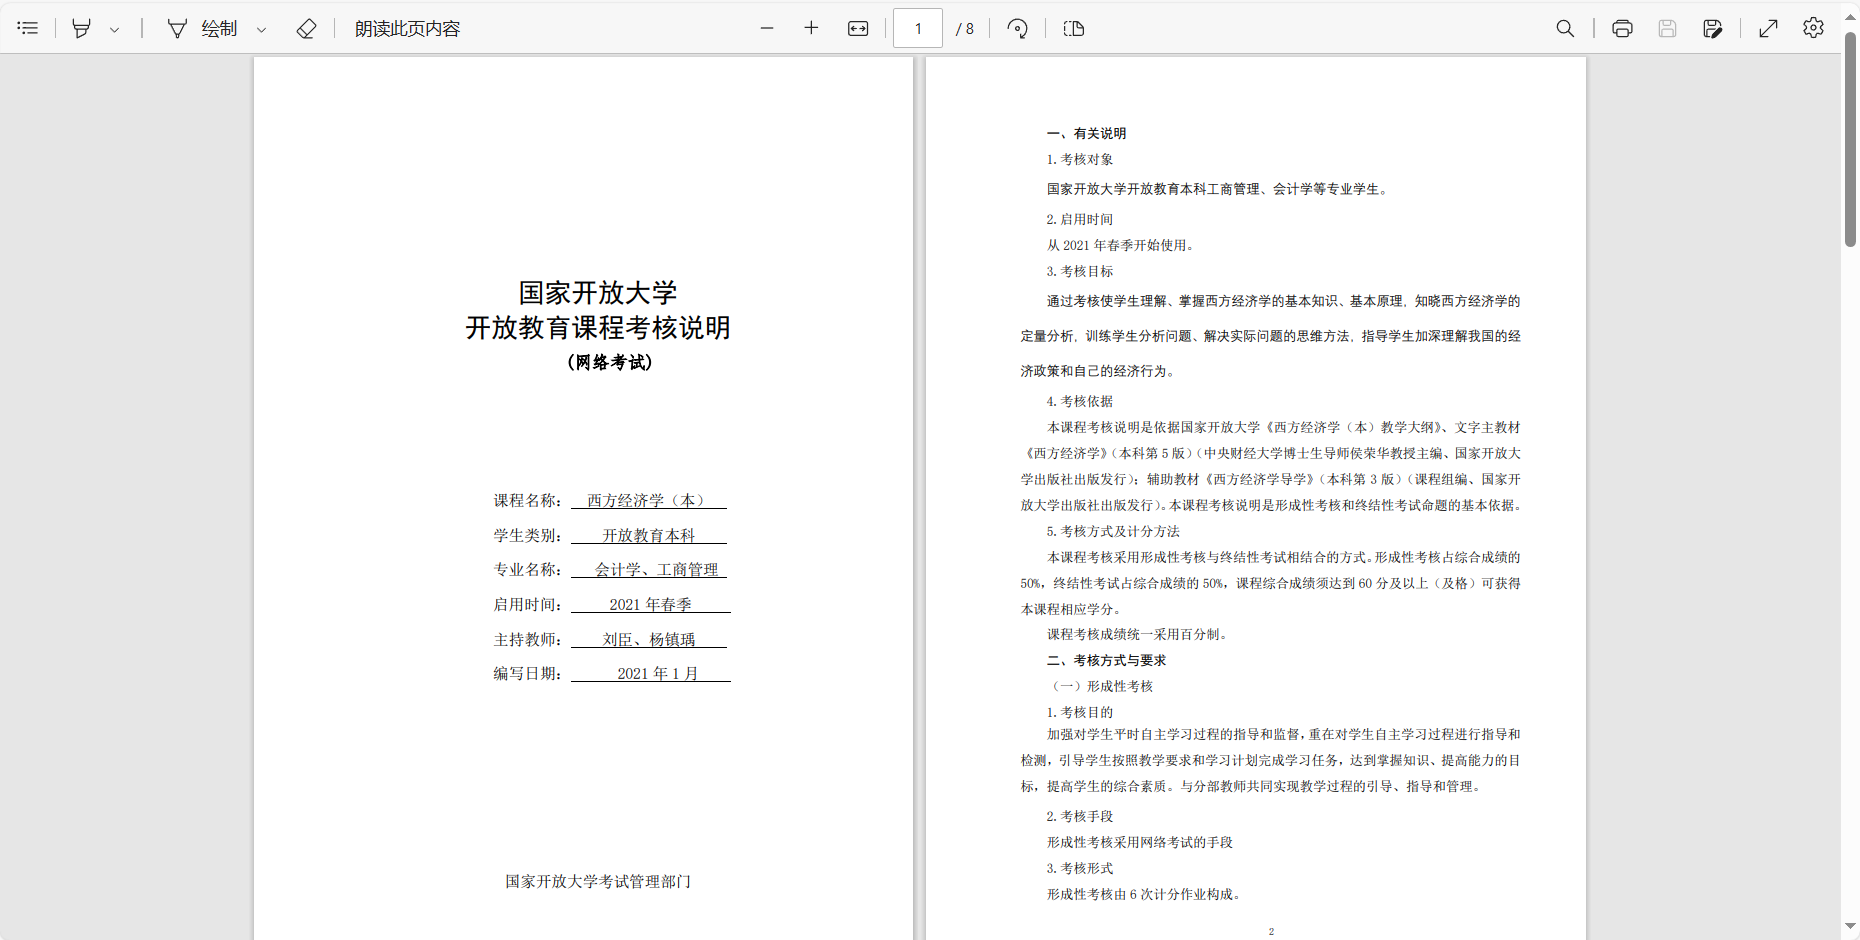Print the PDF document

1622,28
